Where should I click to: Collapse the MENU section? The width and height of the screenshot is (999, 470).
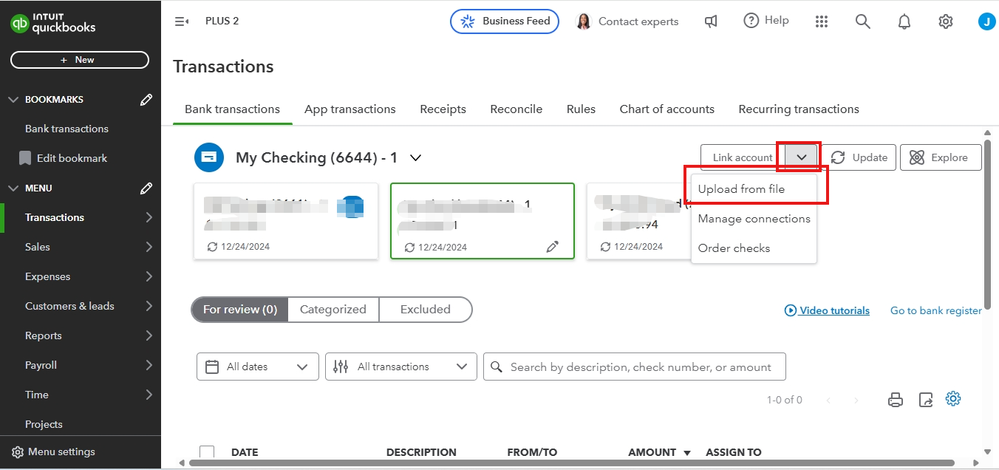pos(13,188)
